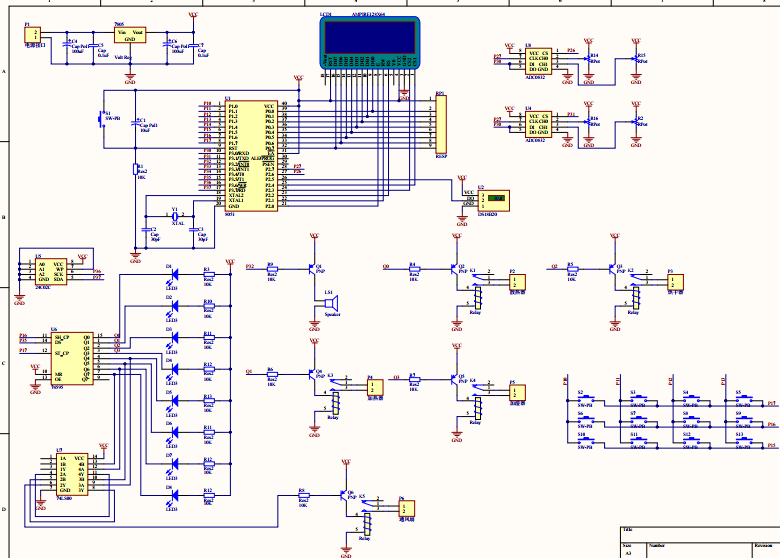Select output connector P3 beside relay K2

coord(675,282)
